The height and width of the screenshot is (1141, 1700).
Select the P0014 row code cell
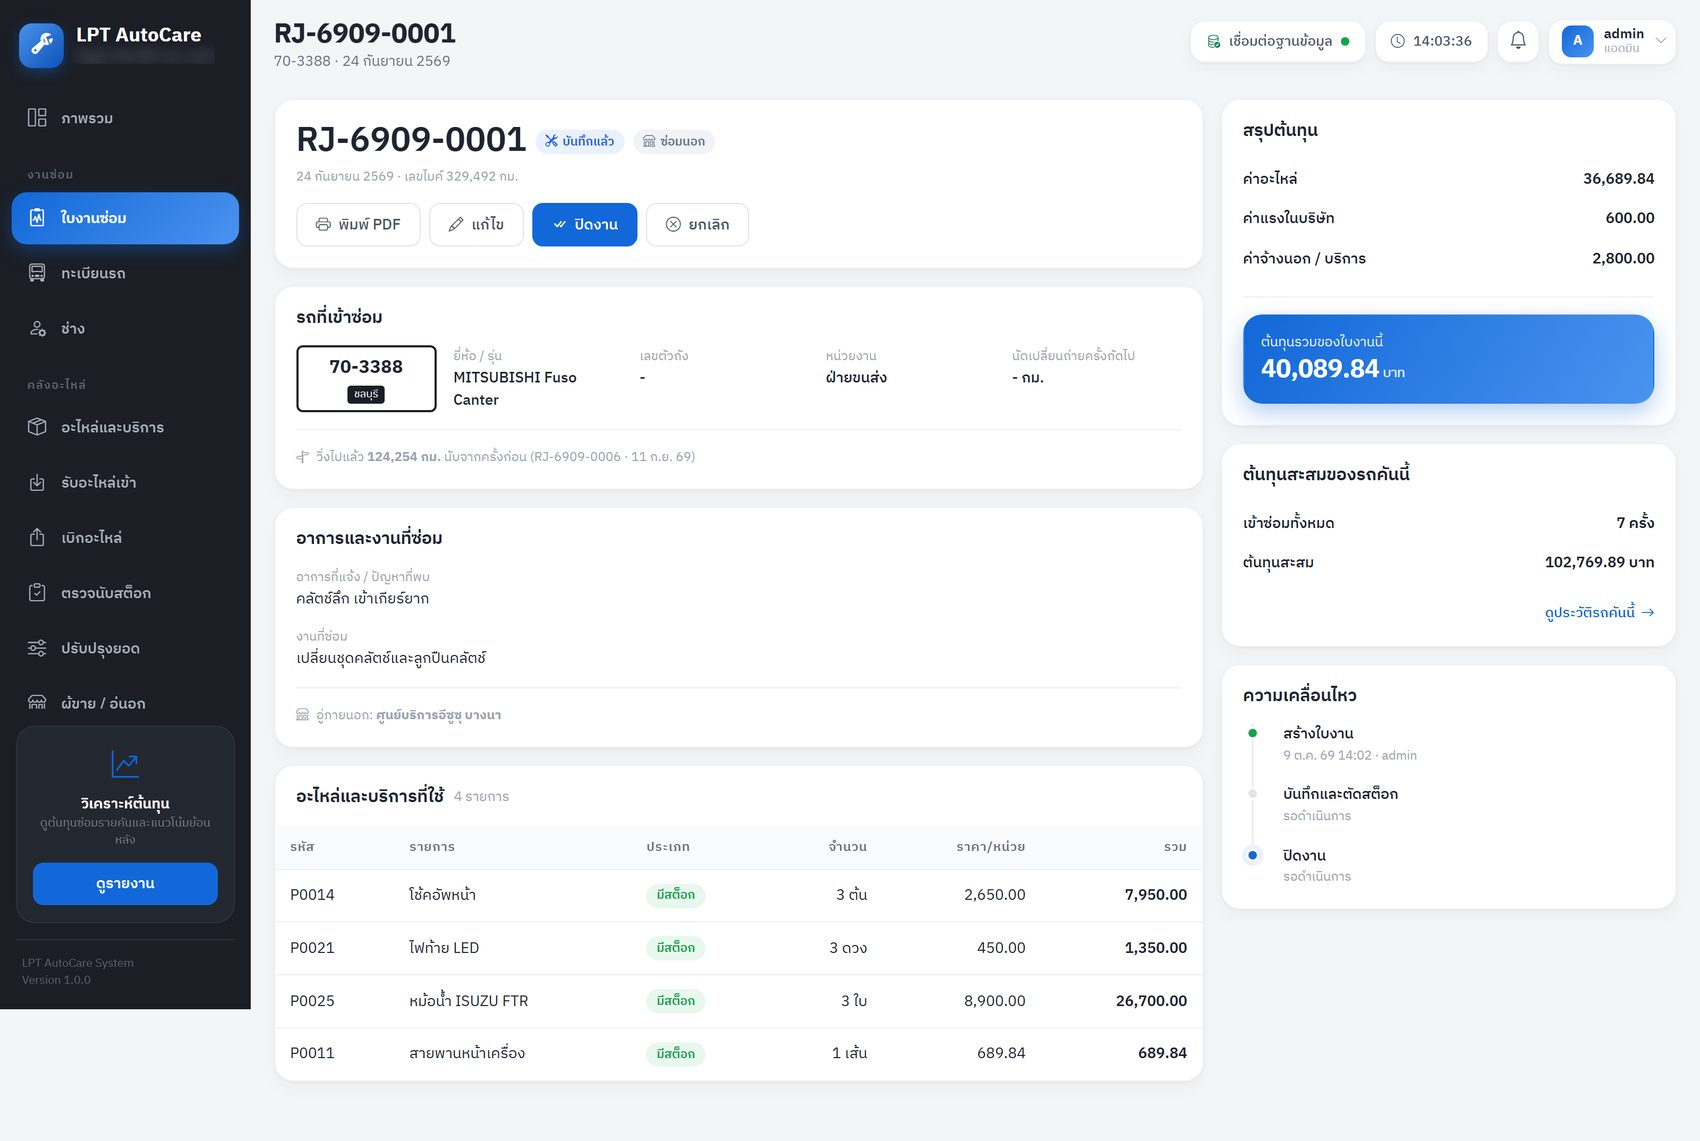point(312,895)
